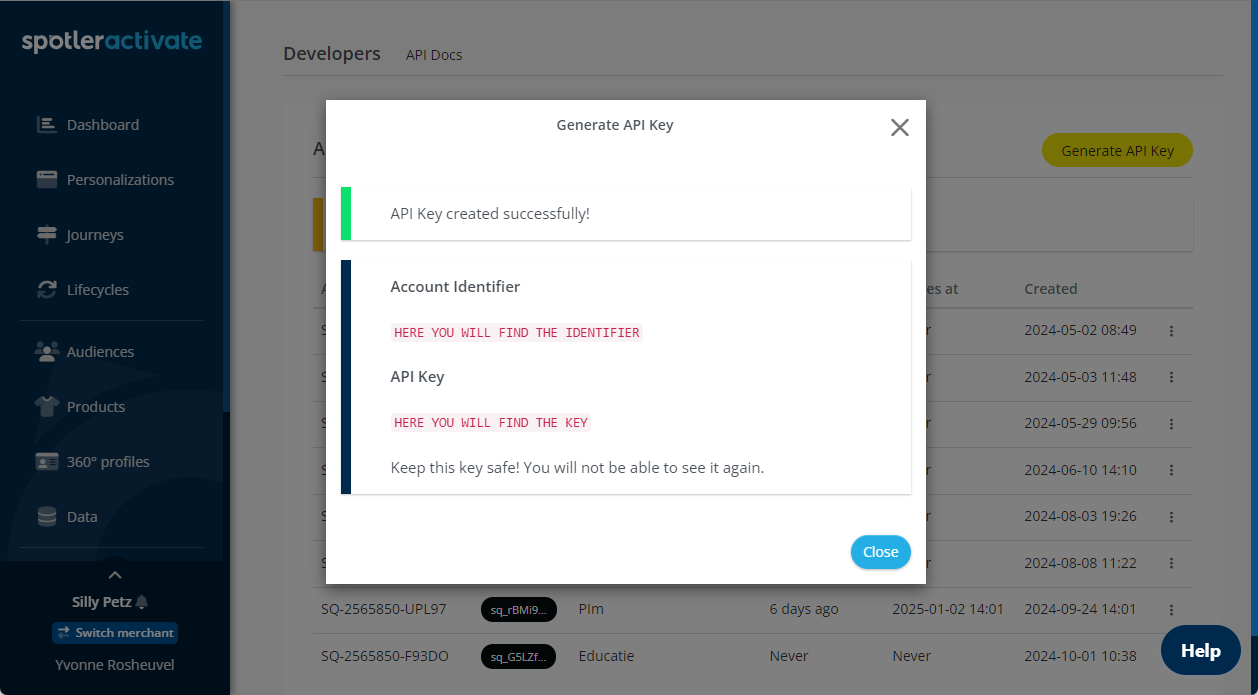This screenshot has height=695, width=1258.
Task: Click the blue Close button
Action: point(881,552)
